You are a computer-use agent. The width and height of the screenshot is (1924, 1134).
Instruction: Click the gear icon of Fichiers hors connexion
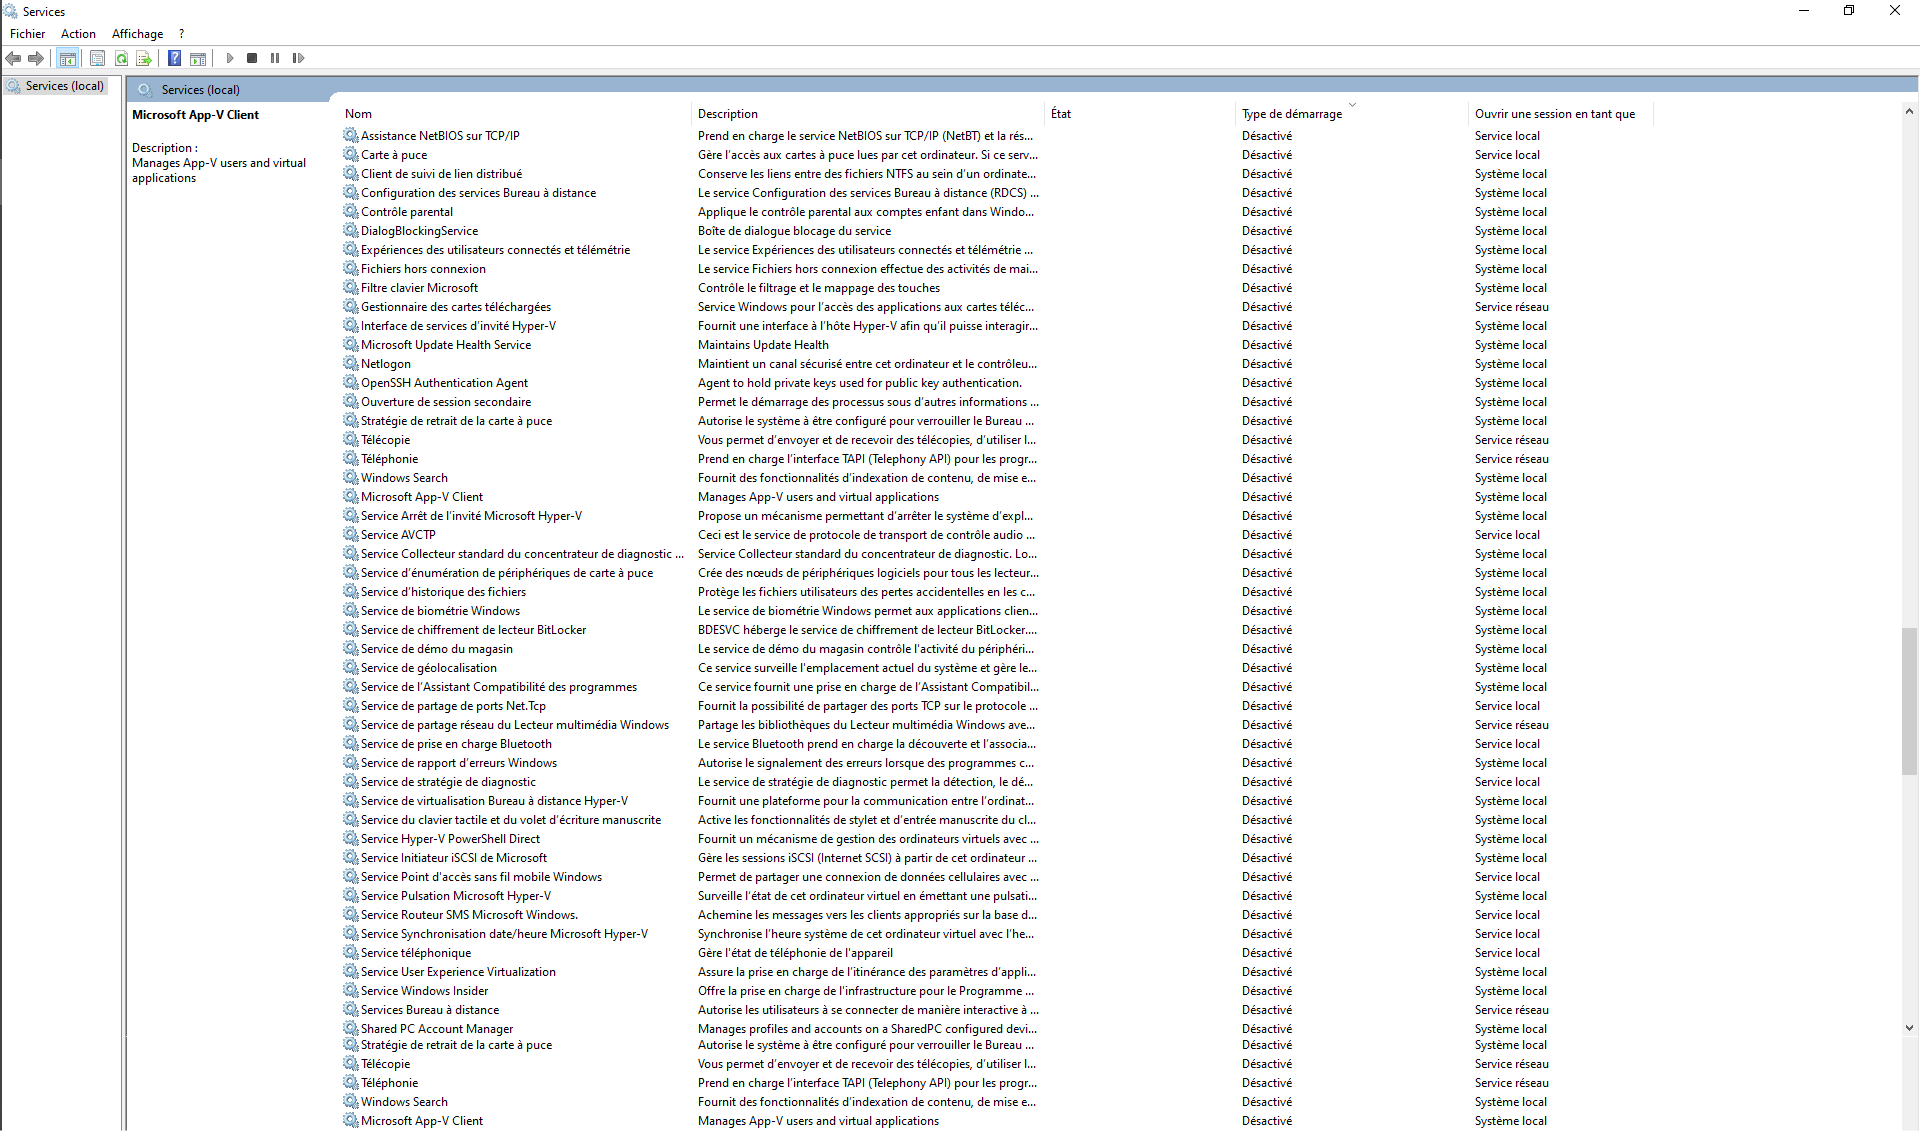pyautogui.click(x=351, y=269)
